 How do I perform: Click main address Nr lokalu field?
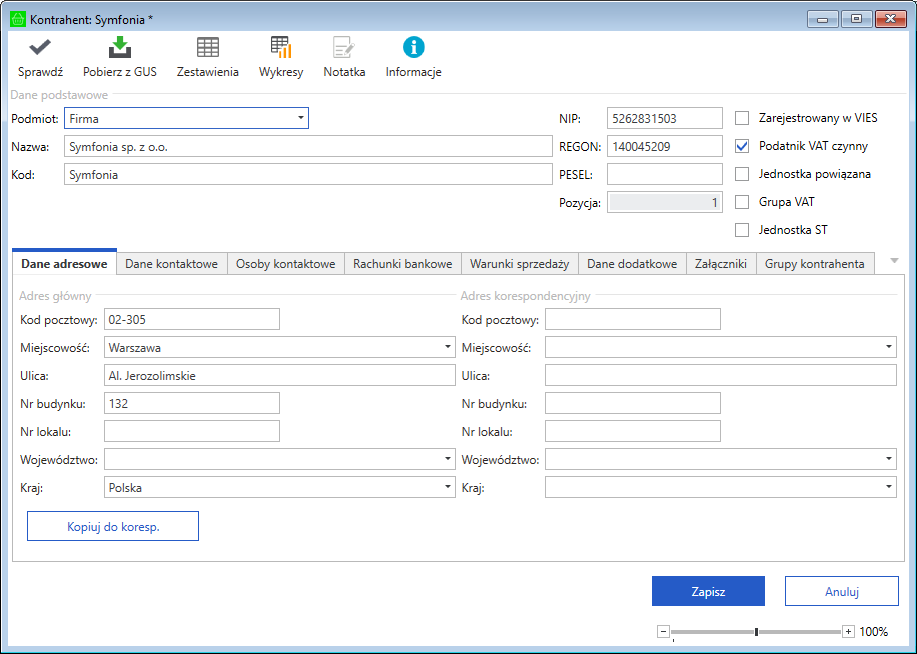(x=192, y=432)
